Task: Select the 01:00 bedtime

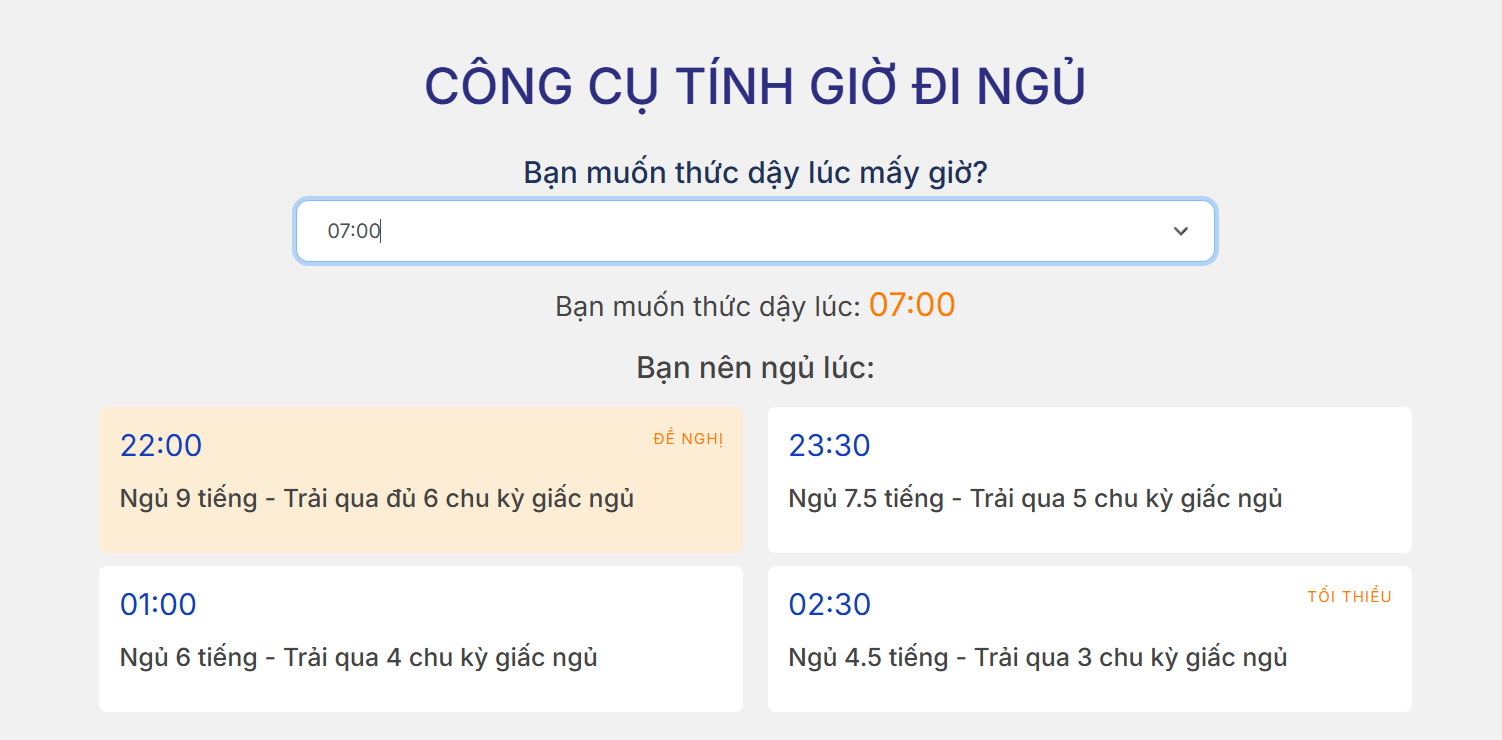Action: pos(158,605)
